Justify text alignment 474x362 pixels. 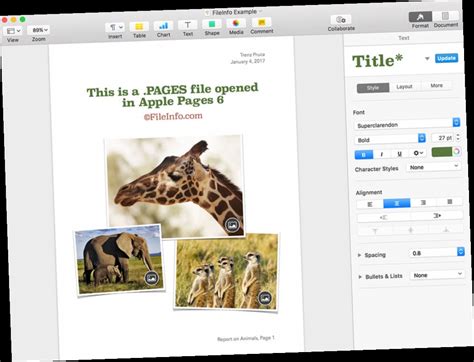point(449,202)
